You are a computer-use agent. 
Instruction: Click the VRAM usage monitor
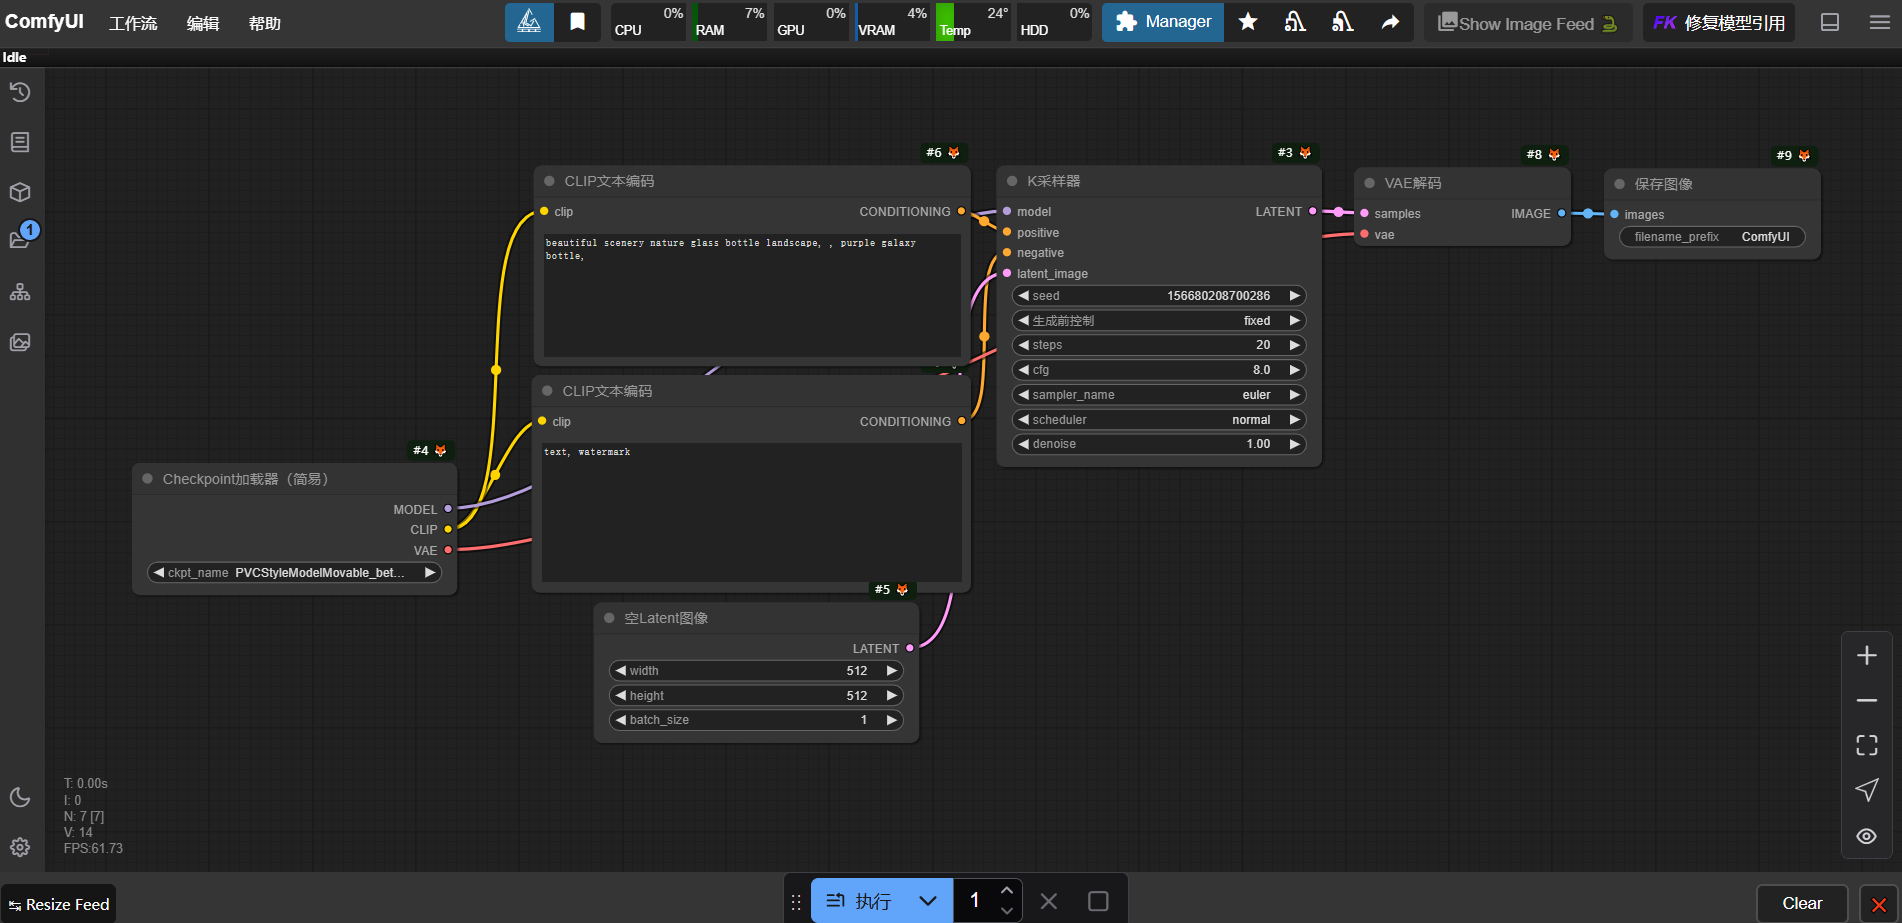click(x=892, y=22)
